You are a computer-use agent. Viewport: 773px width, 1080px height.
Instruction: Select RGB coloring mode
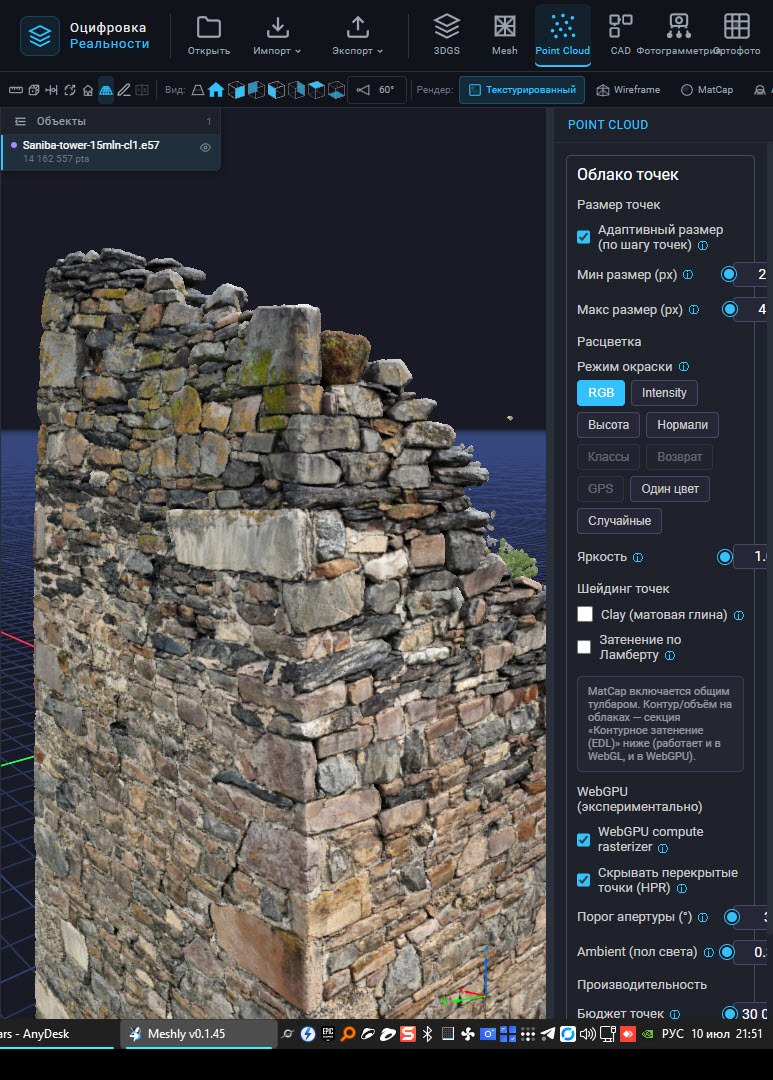coord(601,393)
